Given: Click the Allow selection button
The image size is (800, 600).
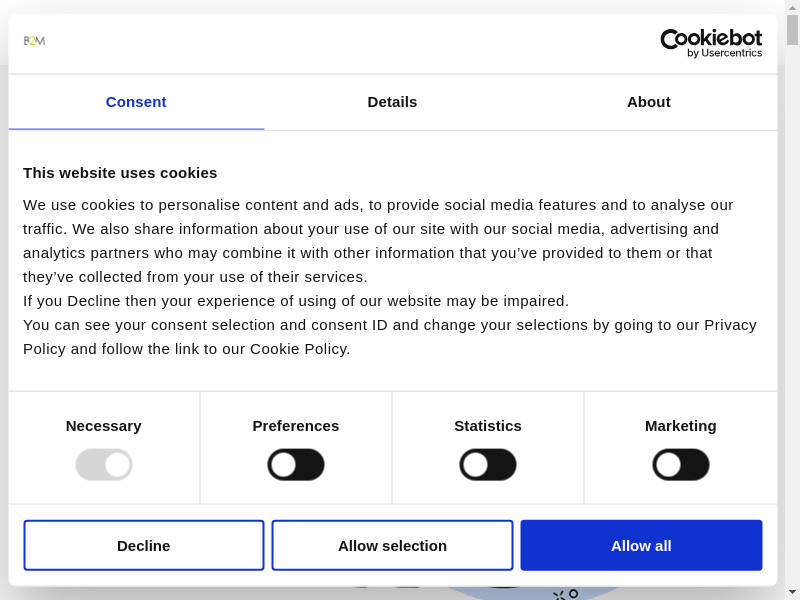Looking at the screenshot, I should (x=392, y=545).
